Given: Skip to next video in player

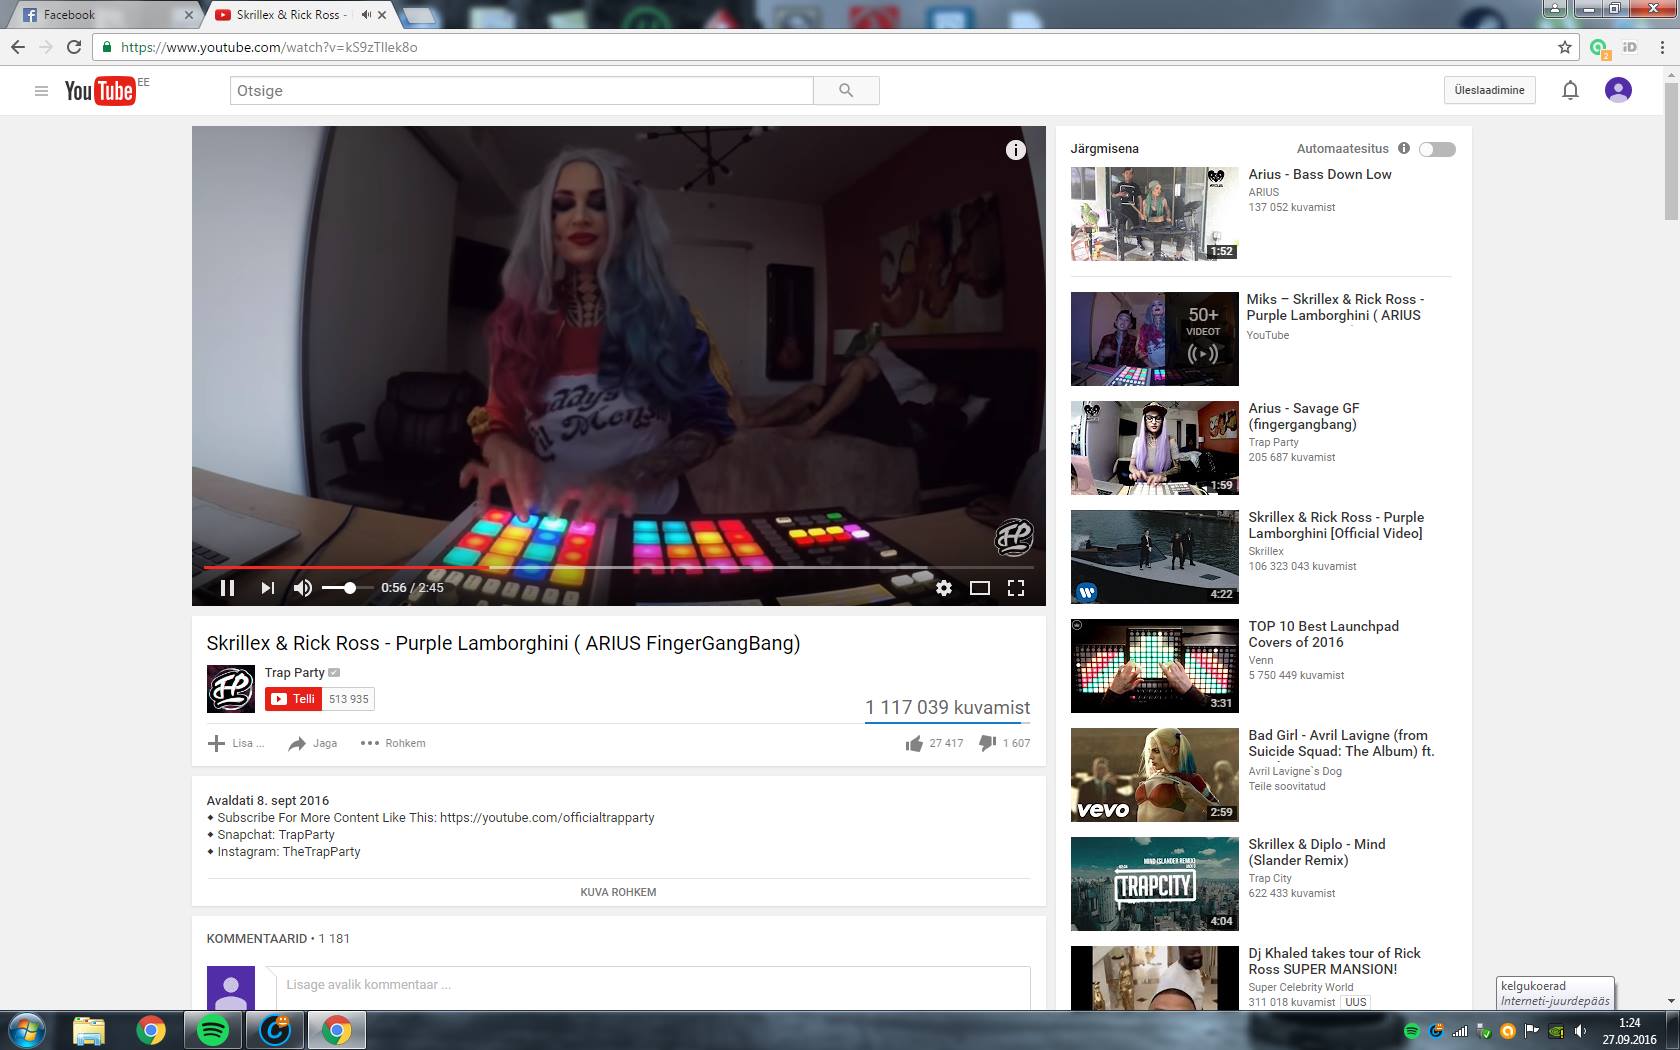Looking at the screenshot, I should point(267,588).
